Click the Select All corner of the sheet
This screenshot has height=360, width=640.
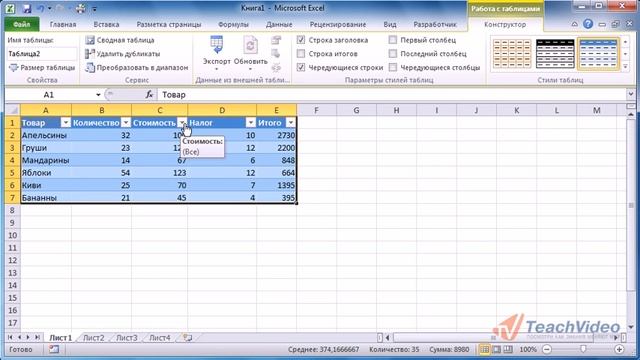point(13,110)
